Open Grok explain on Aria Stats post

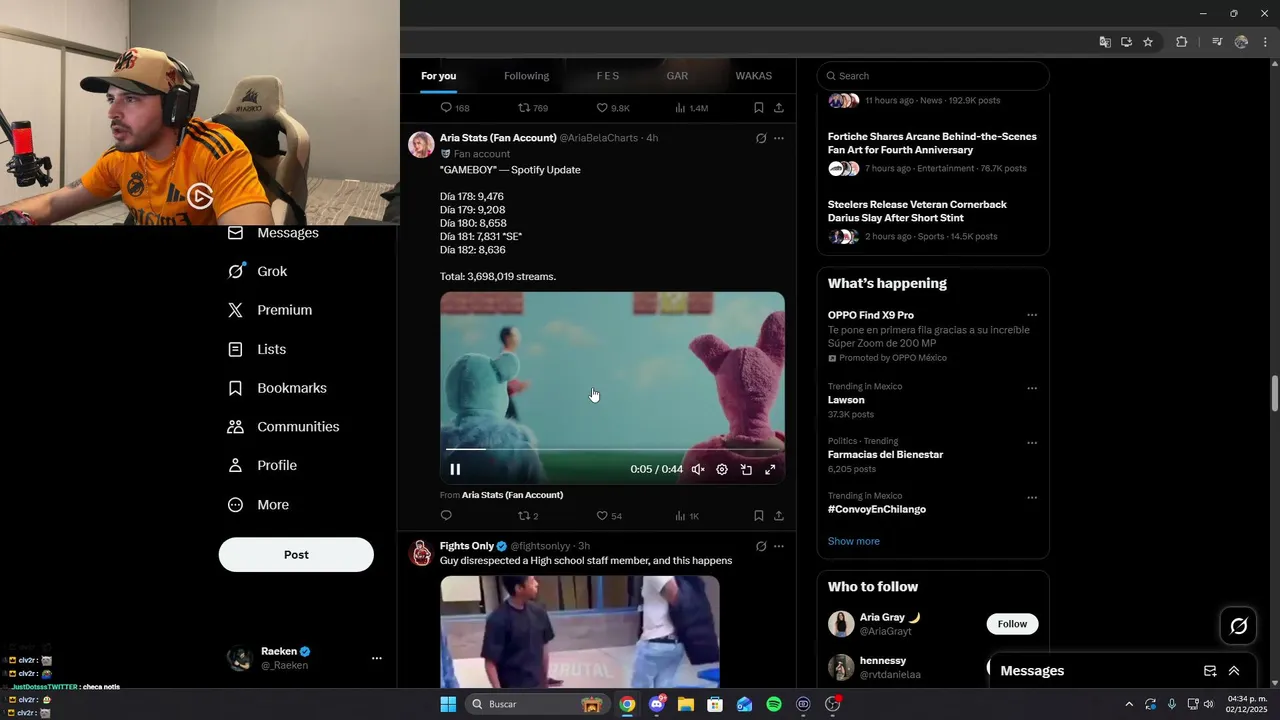(x=761, y=138)
